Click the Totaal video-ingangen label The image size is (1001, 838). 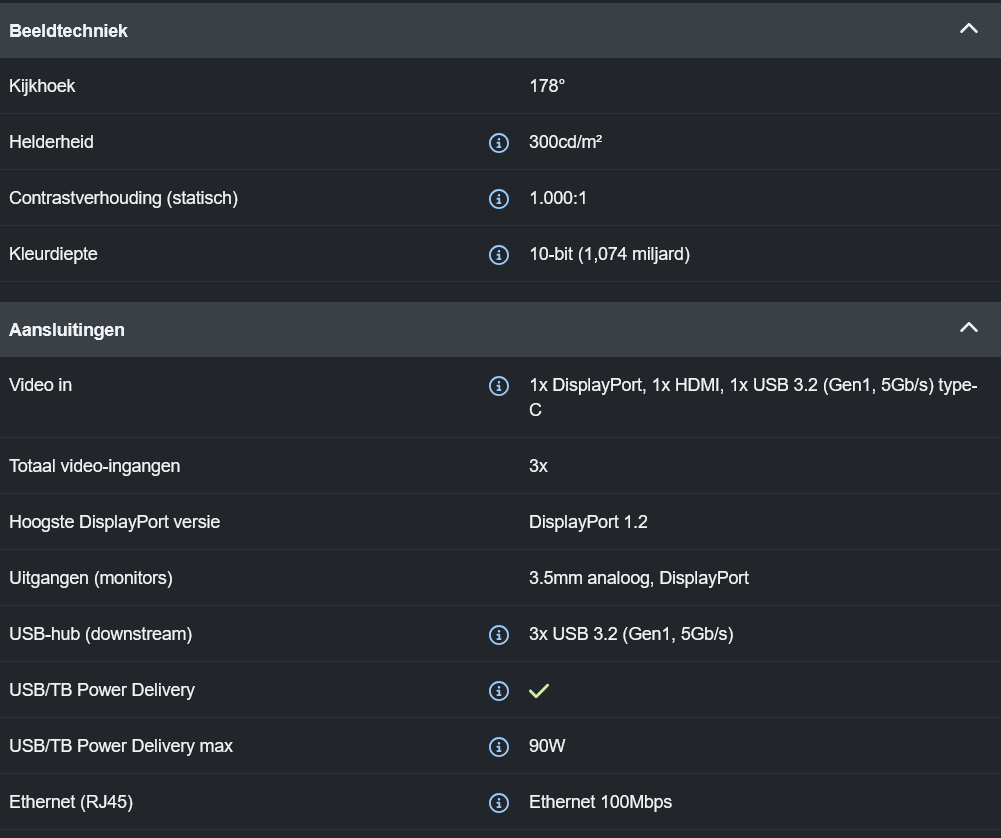point(94,466)
